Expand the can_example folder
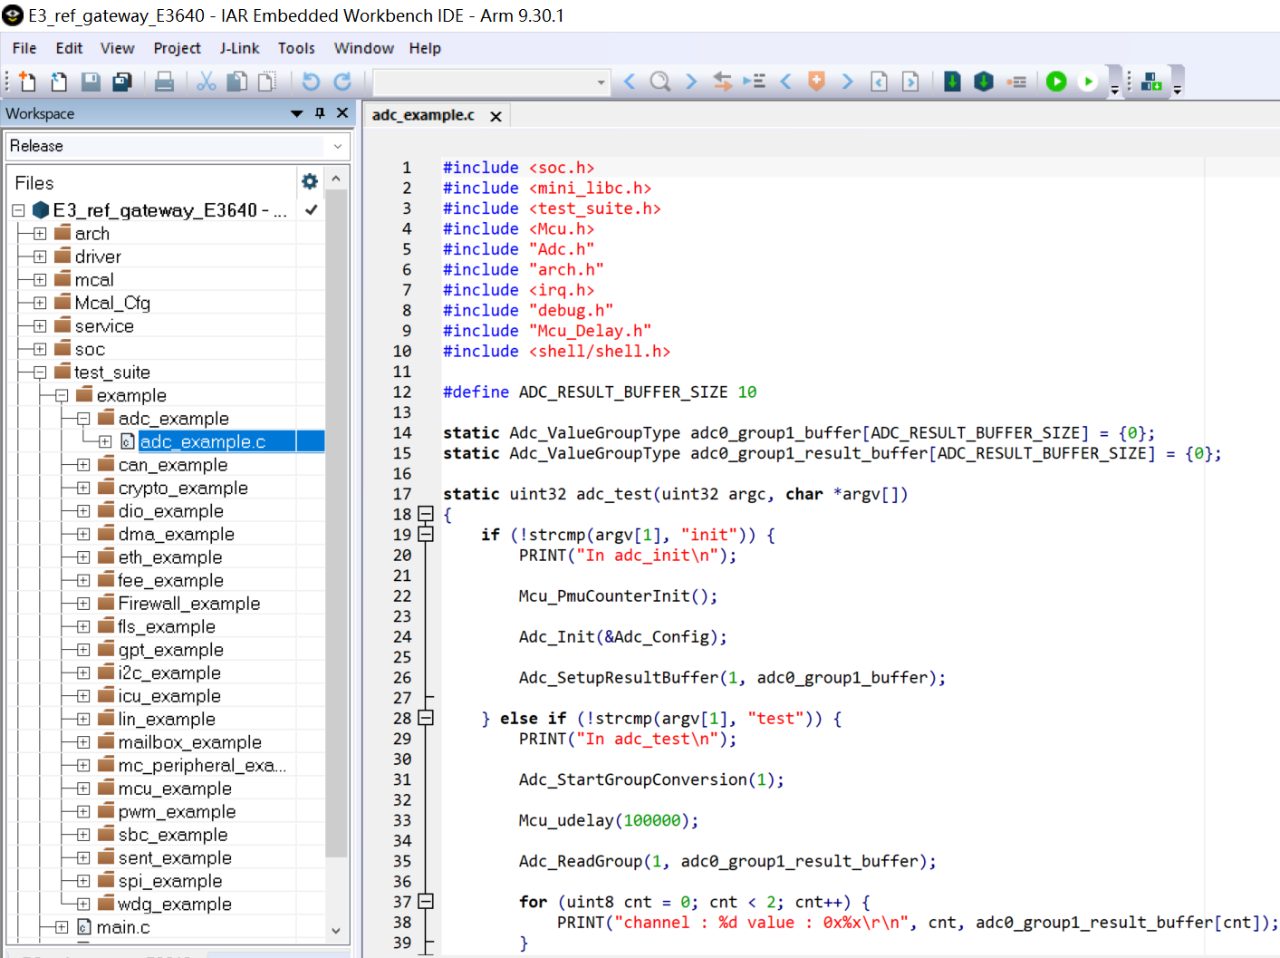This screenshot has width=1280, height=958. click(x=83, y=465)
